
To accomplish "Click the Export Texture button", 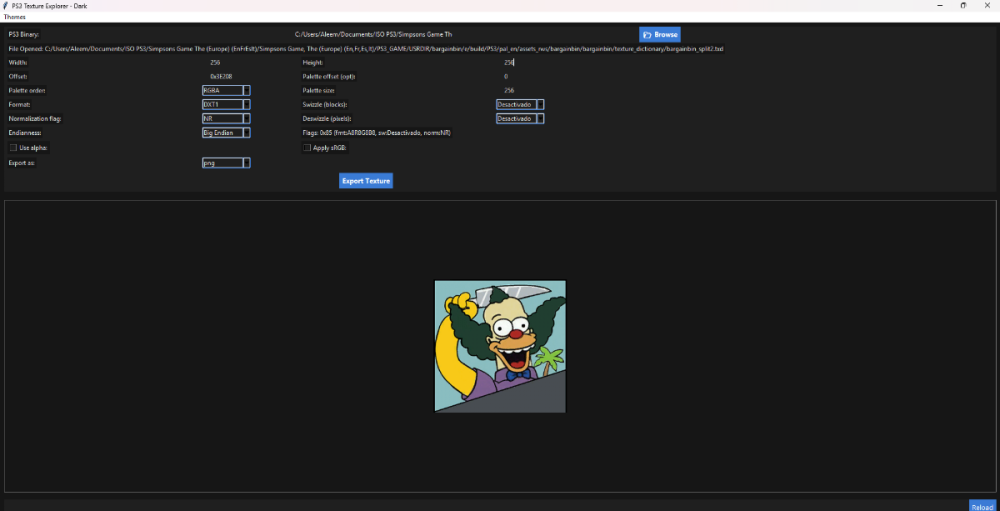I will 365,181.
